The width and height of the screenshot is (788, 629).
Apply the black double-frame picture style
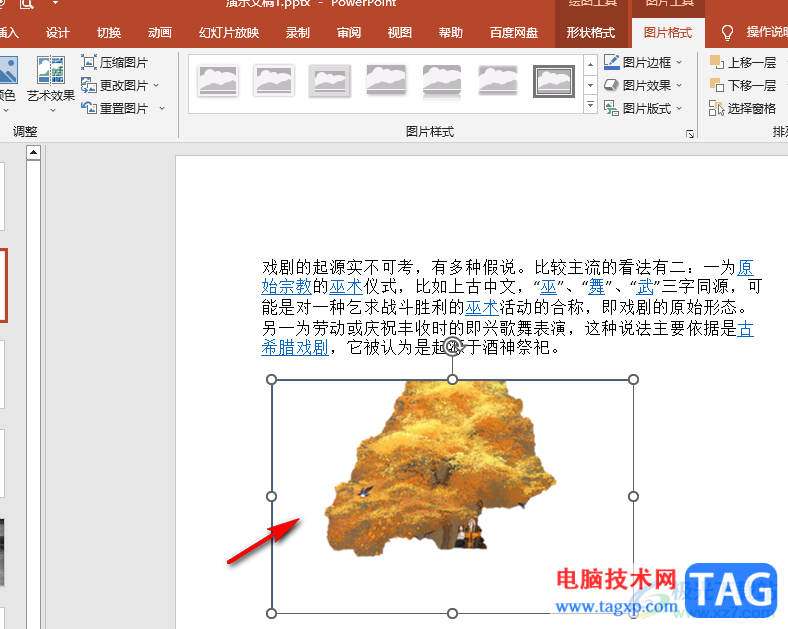[554, 81]
